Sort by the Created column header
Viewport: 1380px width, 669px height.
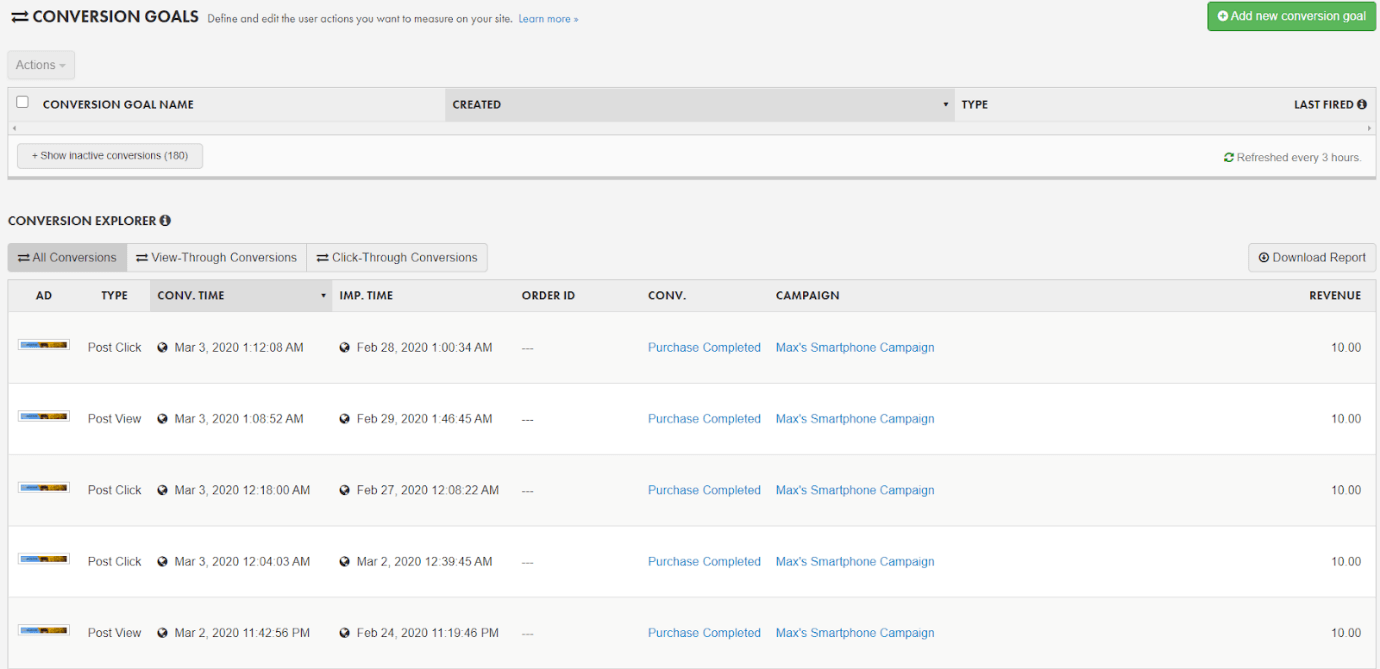click(x=699, y=104)
